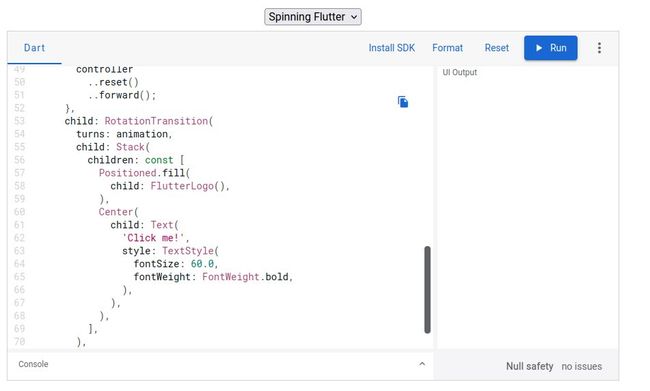The image size is (650, 391).
Task: Open the Spinning Flutter sample dropdown
Action: (x=313, y=17)
